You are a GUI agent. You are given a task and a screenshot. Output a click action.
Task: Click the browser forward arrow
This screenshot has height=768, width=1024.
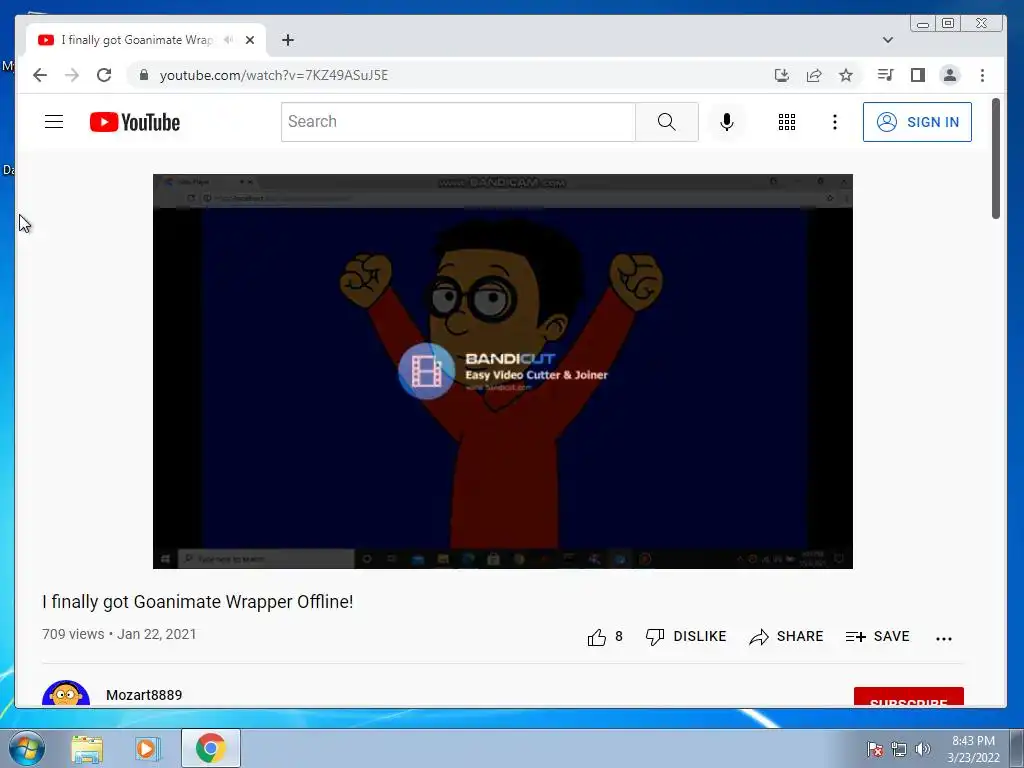(x=72, y=75)
